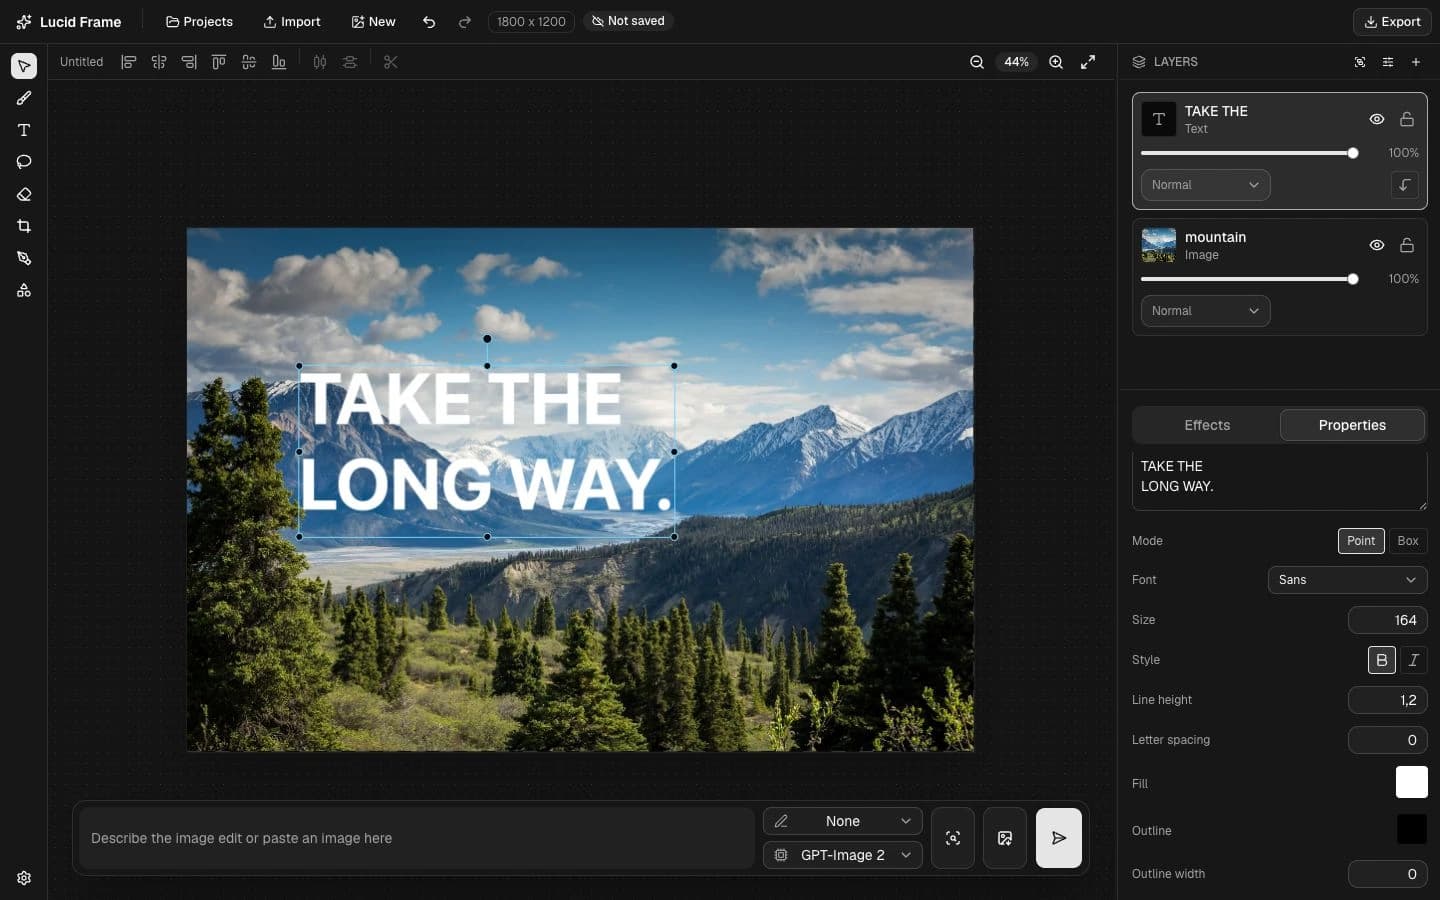Viewport: 1440px width, 900px height.
Task: Click the Import menu item
Action: (292, 21)
